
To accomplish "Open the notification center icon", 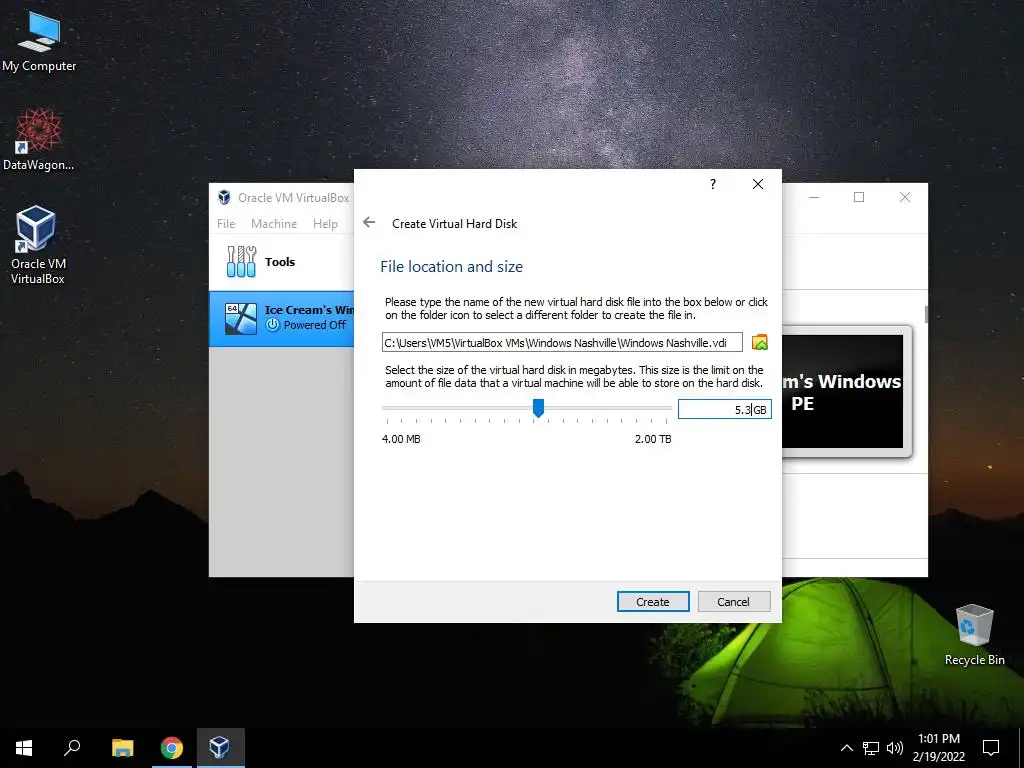I will (991, 748).
